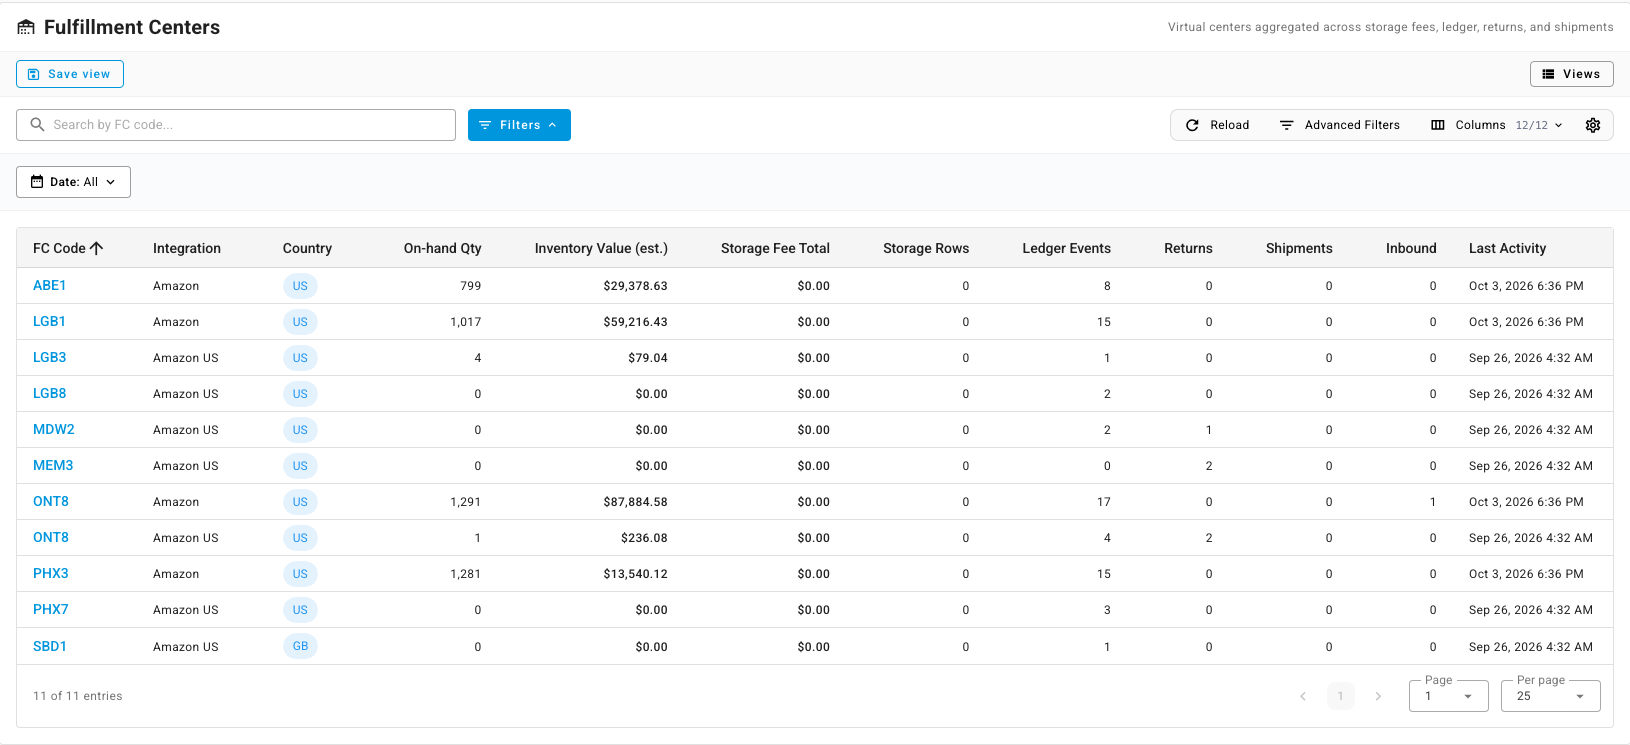Open the MEM3 fulfillment center link
The height and width of the screenshot is (745, 1630).
point(53,465)
